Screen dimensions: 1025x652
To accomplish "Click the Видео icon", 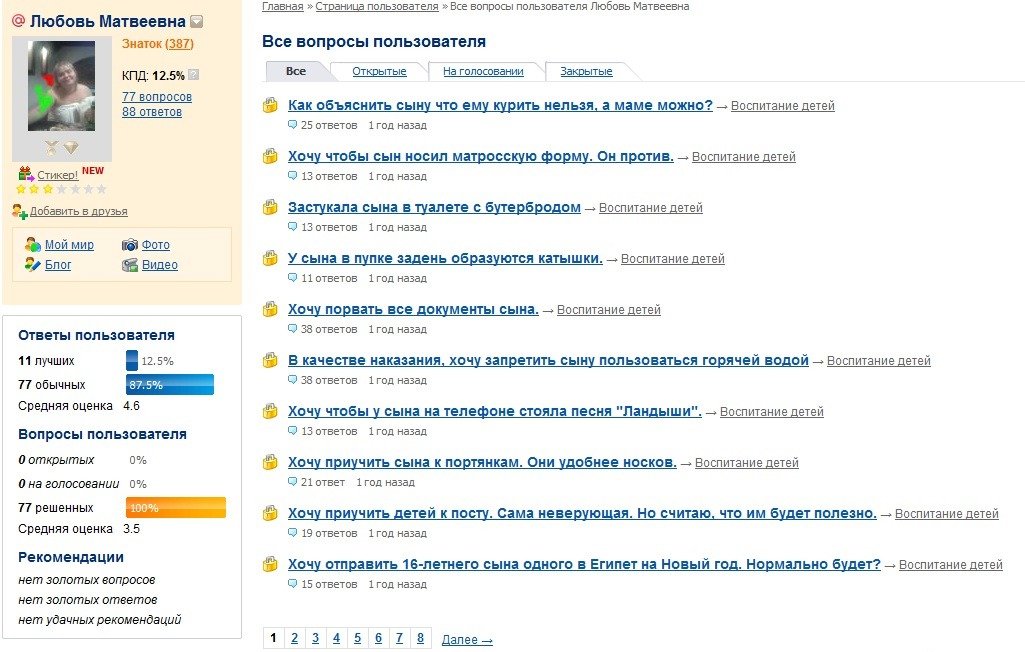I will pyautogui.click(x=129, y=265).
